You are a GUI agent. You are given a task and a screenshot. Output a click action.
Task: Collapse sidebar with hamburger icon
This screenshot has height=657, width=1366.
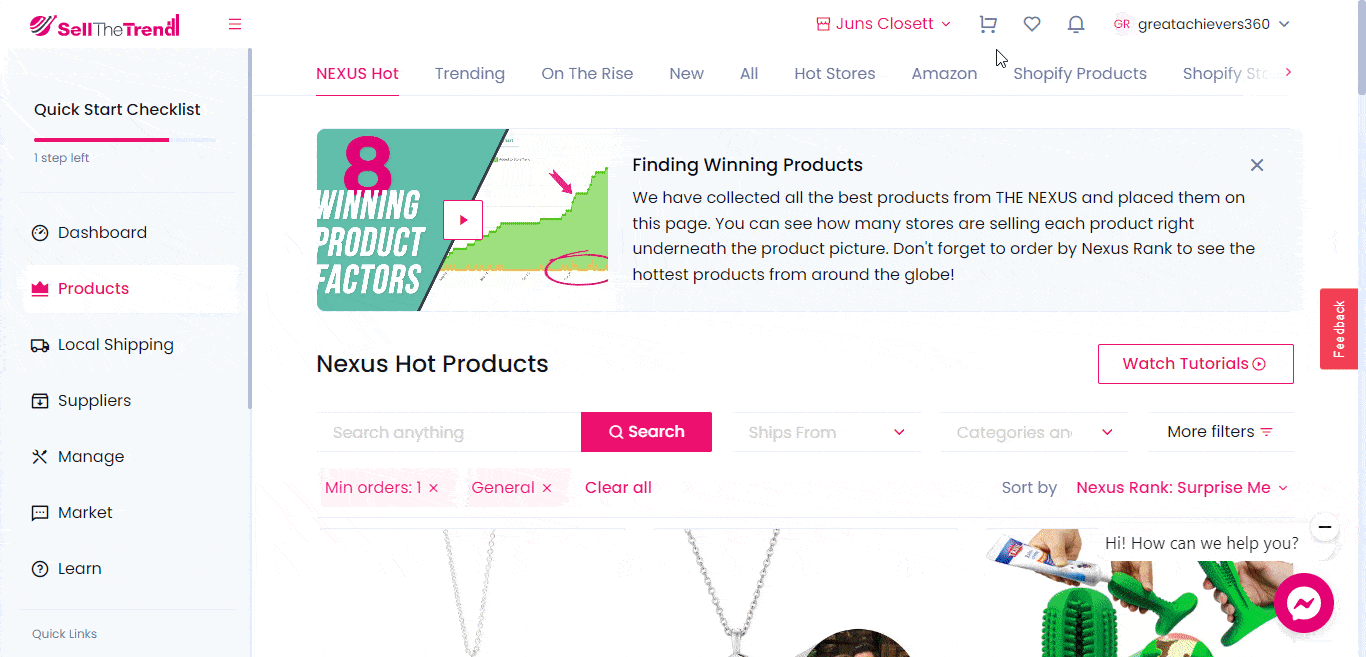(235, 24)
